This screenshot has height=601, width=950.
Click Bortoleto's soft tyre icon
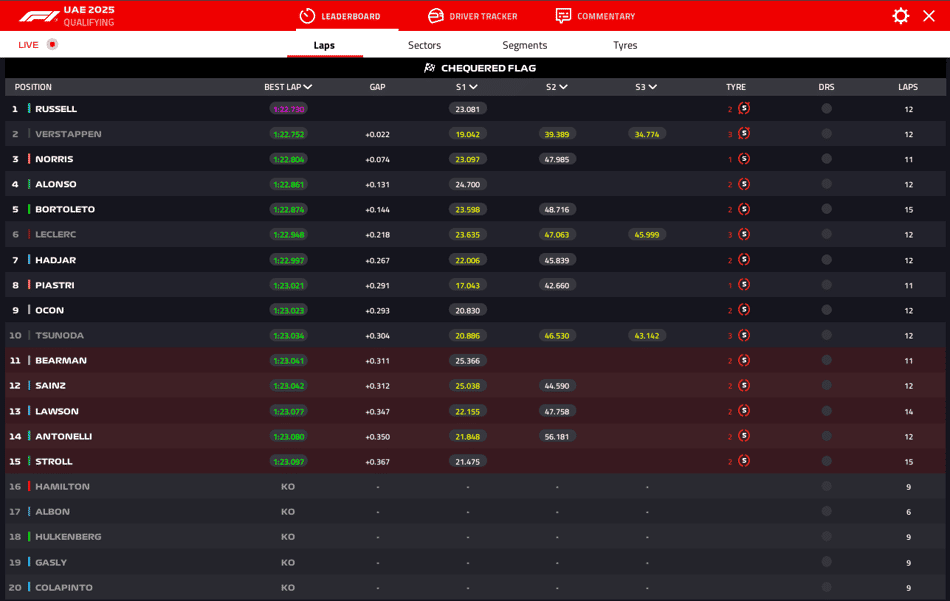pyautogui.click(x=744, y=209)
